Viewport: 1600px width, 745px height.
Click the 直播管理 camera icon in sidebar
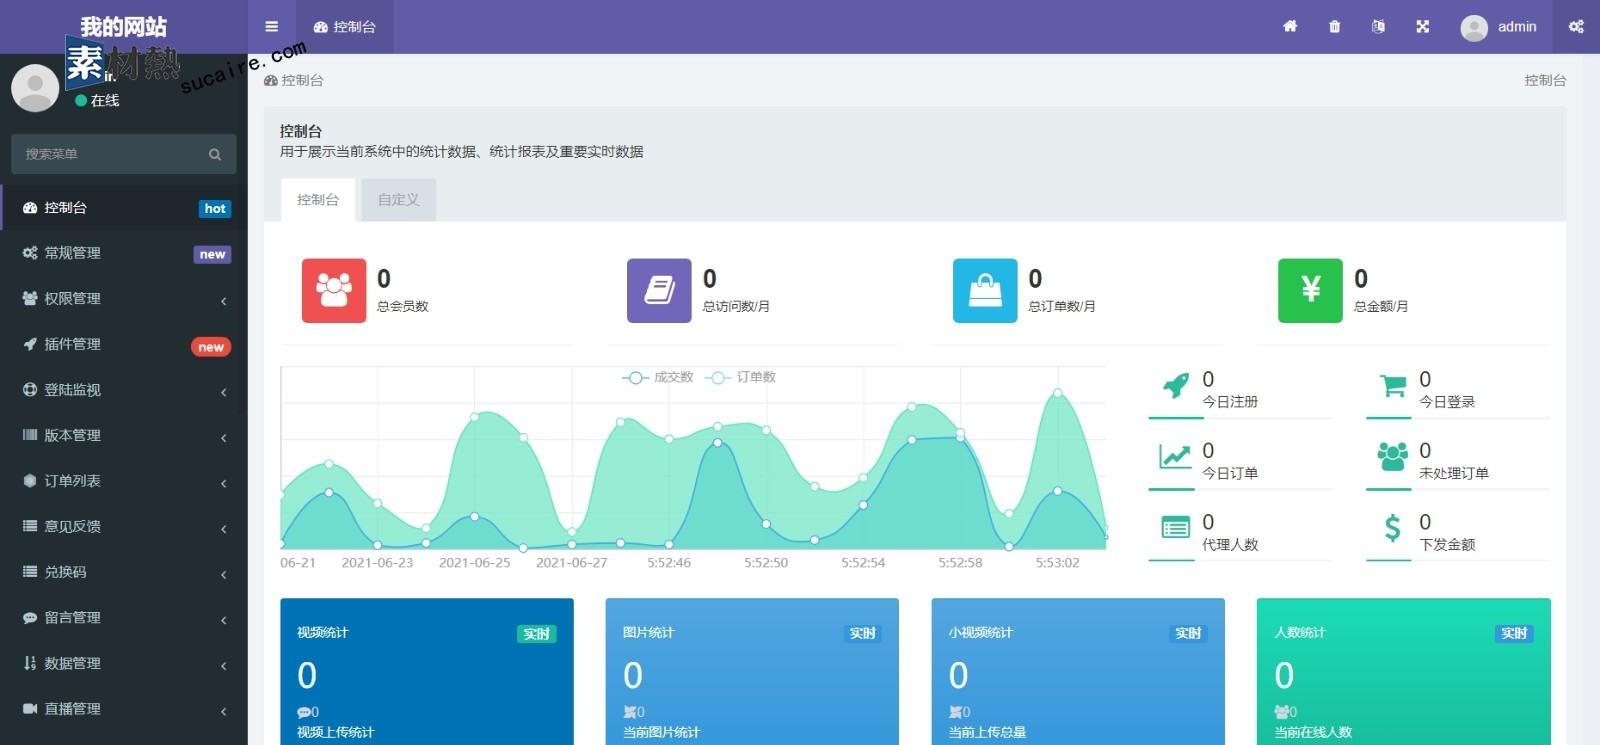coord(30,708)
